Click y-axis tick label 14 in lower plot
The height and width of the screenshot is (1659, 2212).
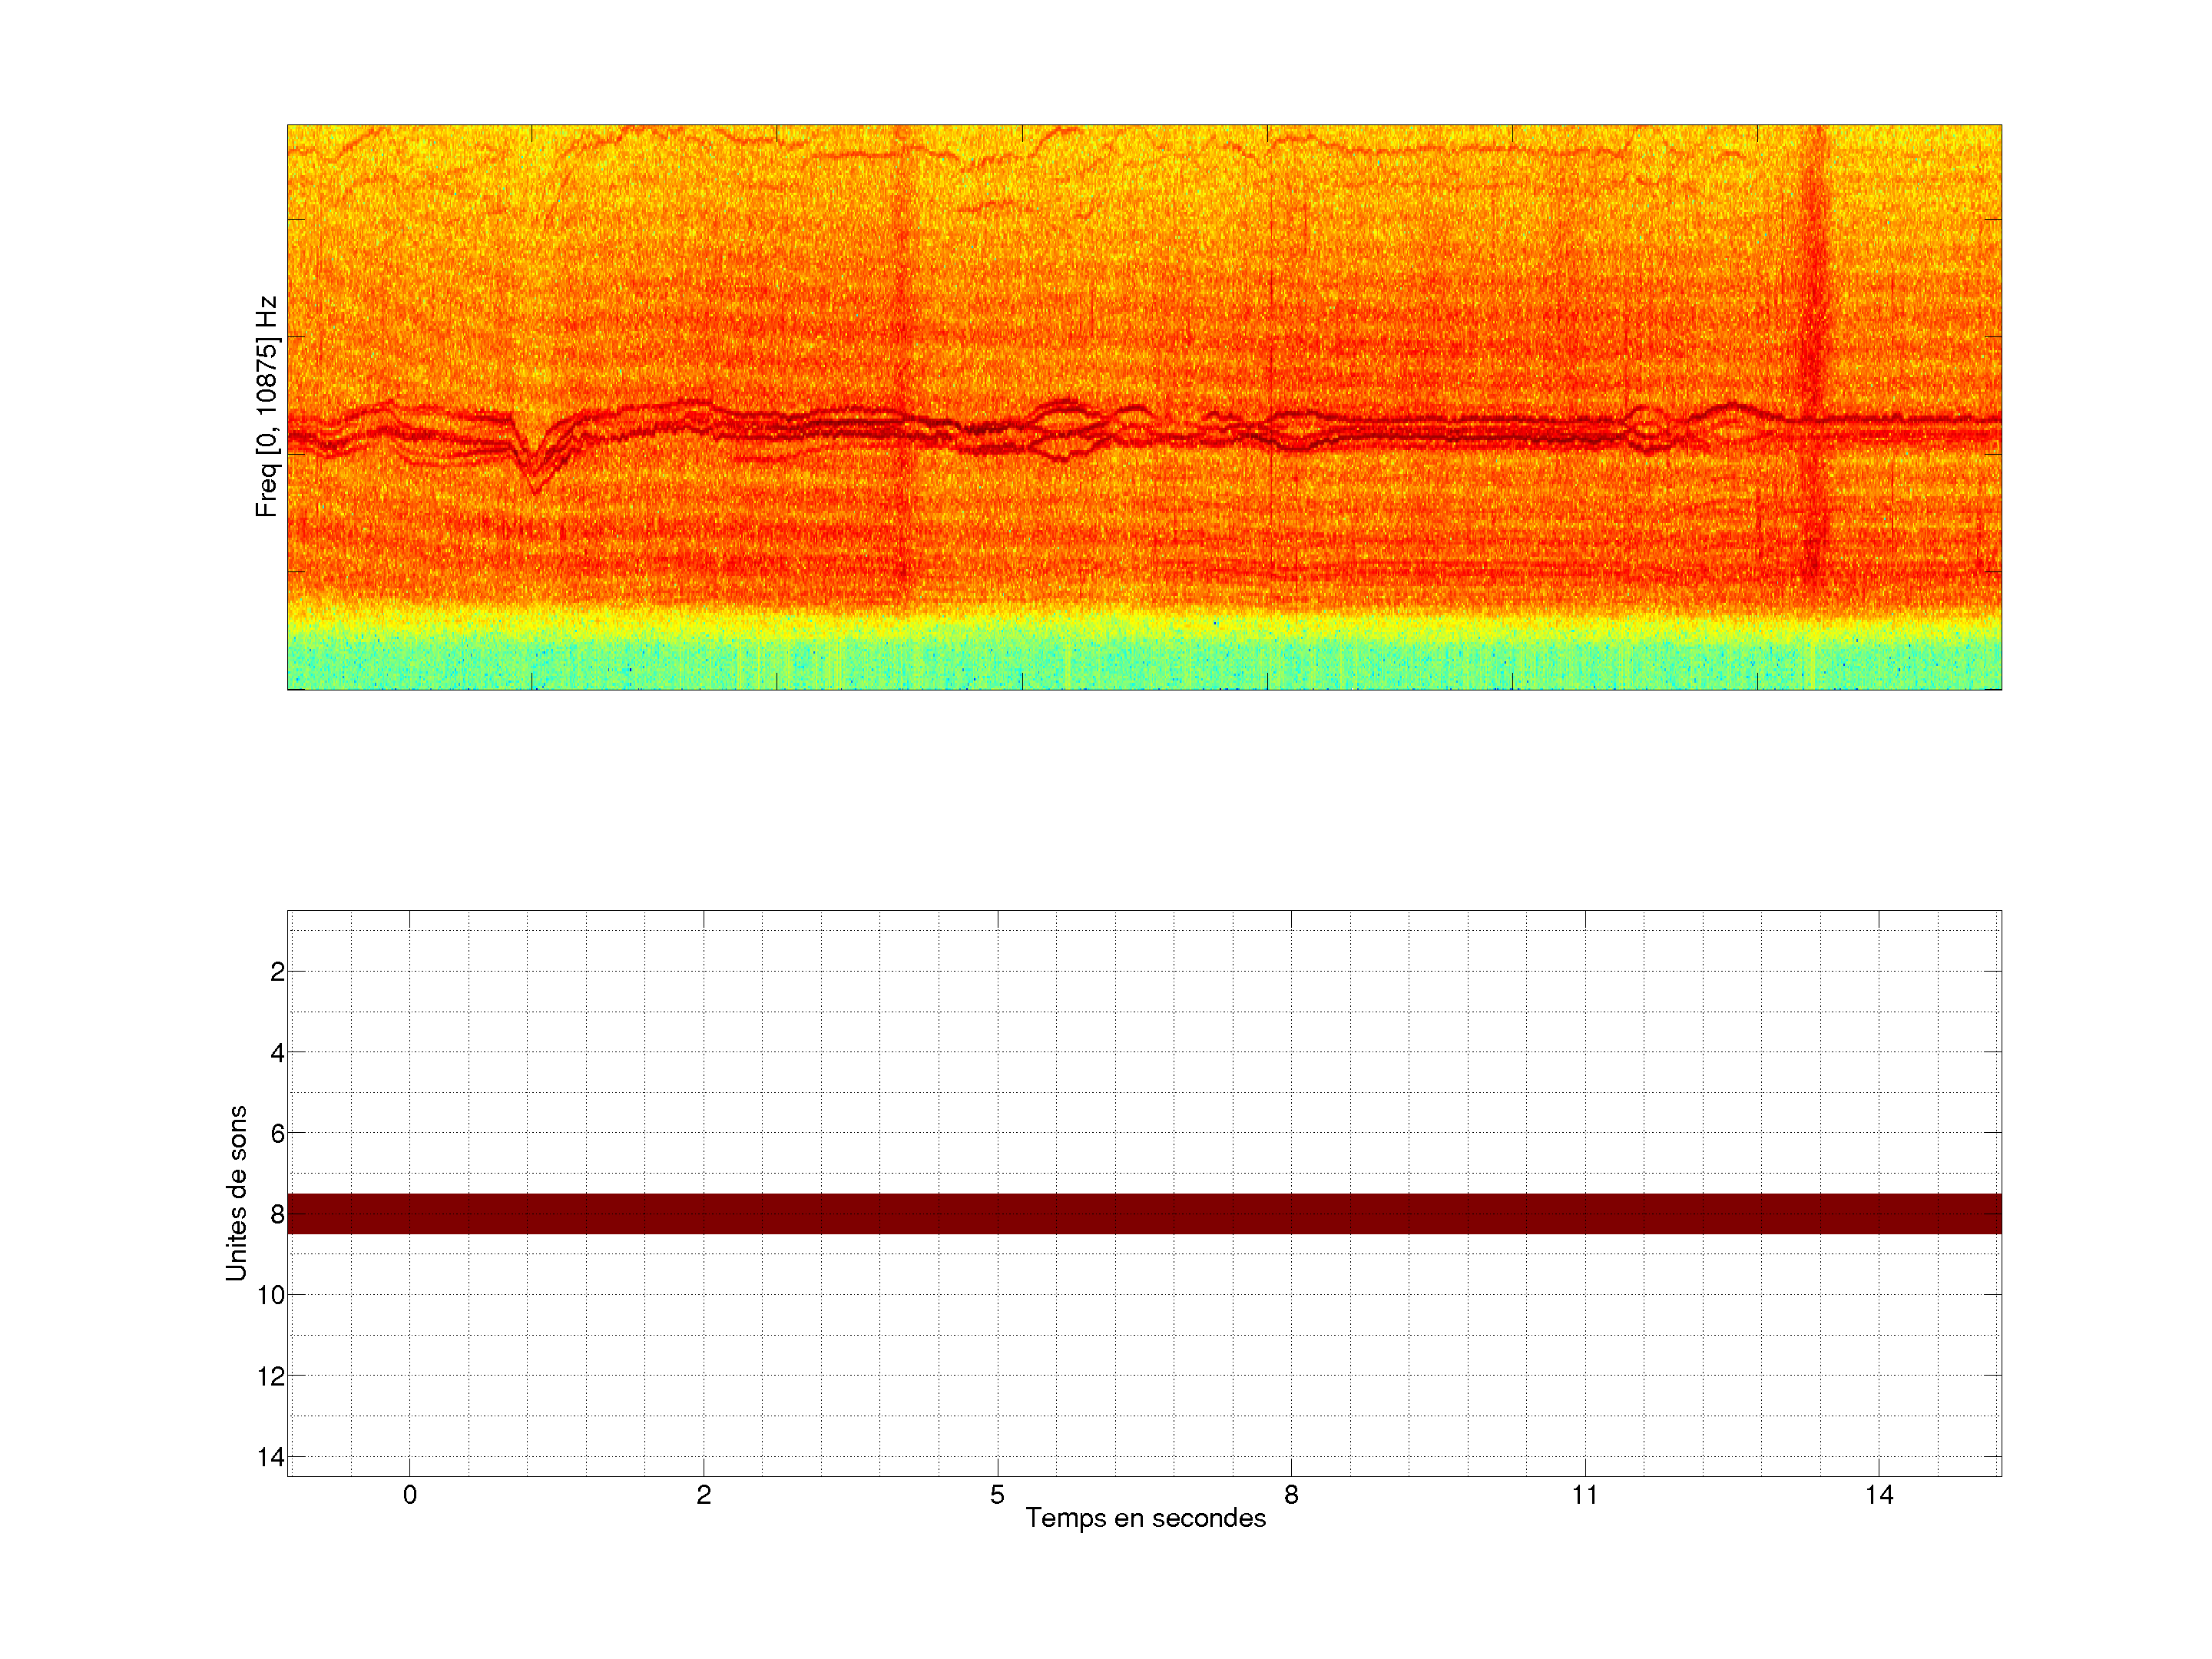pyautogui.click(x=271, y=1457)
